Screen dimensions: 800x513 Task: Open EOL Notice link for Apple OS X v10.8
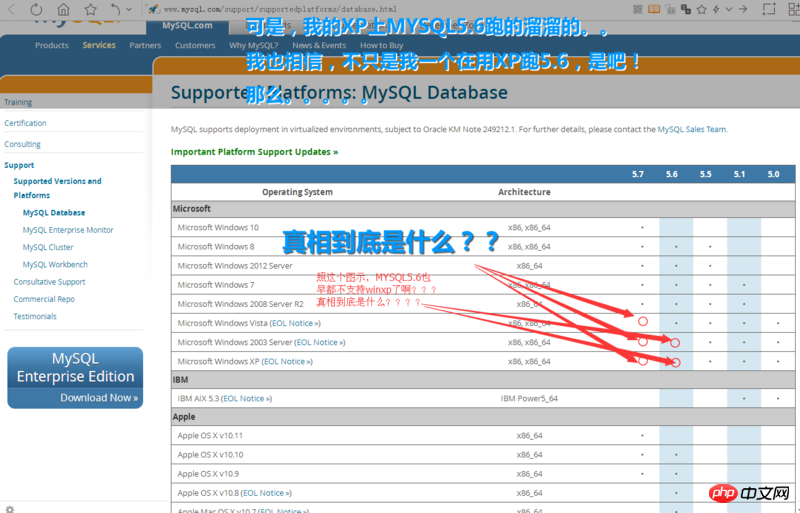[x=266, y=493]
